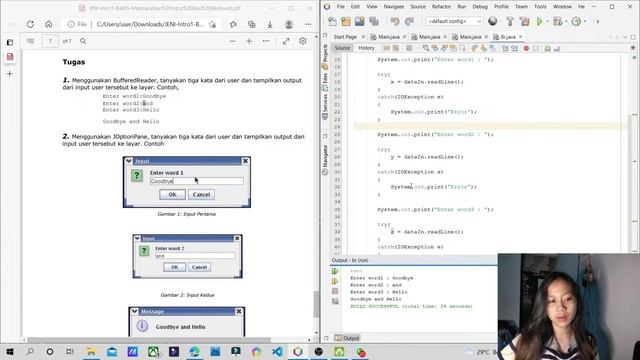Click the globe browser icon in NetBeans toolbar

tap(493, 21)
